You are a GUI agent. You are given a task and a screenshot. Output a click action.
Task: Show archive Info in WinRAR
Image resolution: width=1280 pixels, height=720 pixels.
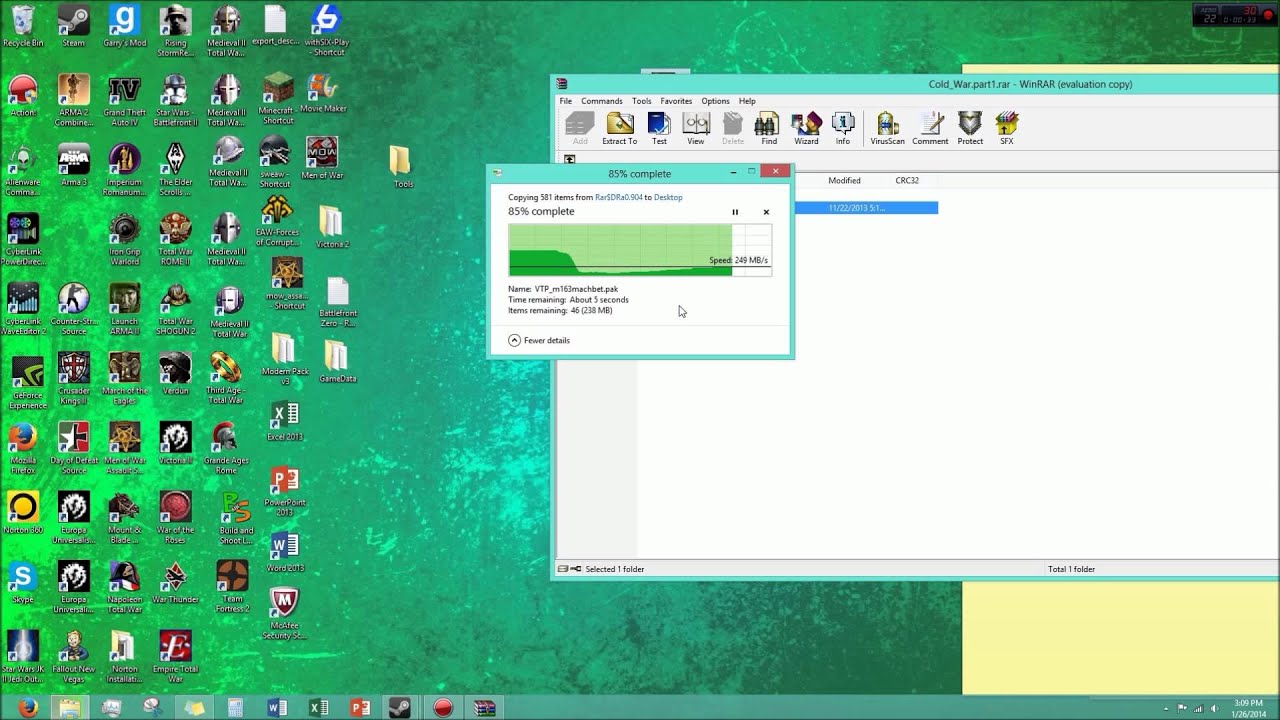point(843,128)
